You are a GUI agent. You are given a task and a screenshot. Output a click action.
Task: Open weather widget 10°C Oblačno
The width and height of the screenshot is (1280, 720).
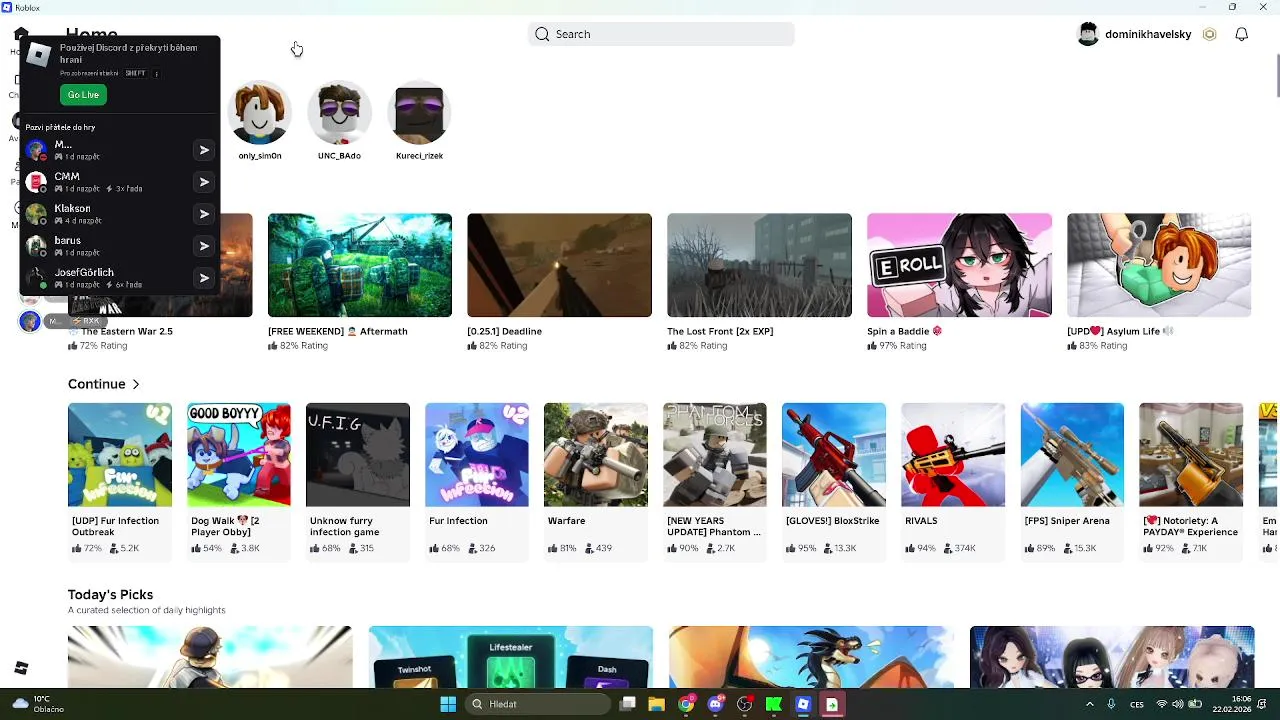click(37, 704)
